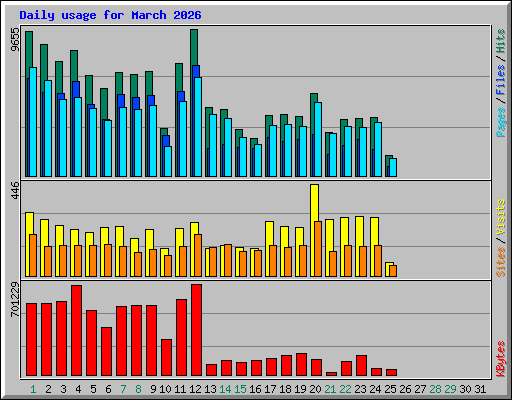Image resolution: width=512 pixels, height=400 pixels.
Task: Select day 13 on the date axis
Action: click(210, 389)
